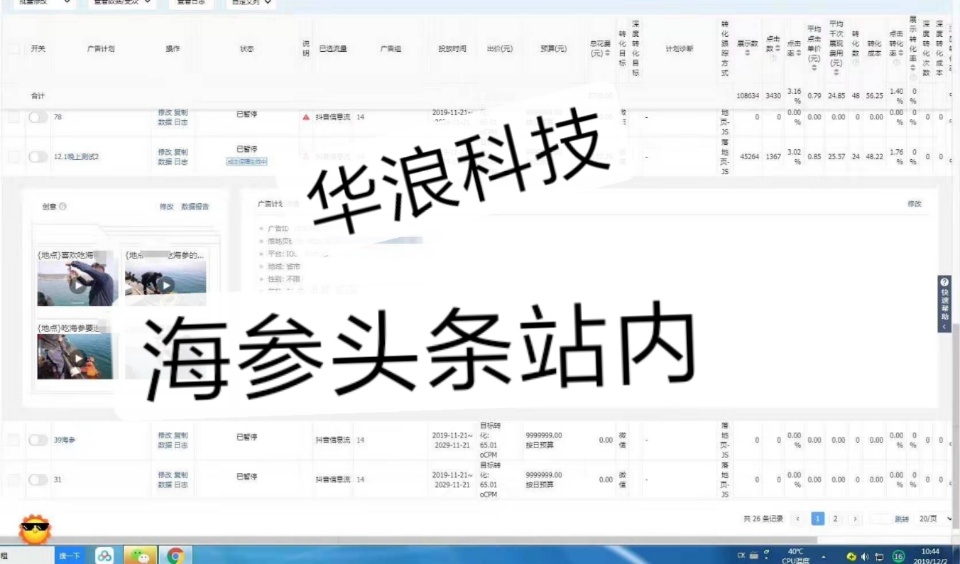Click the red warning triangle on plan 78
The image size is (960, 564).
(x=306, y=117)
